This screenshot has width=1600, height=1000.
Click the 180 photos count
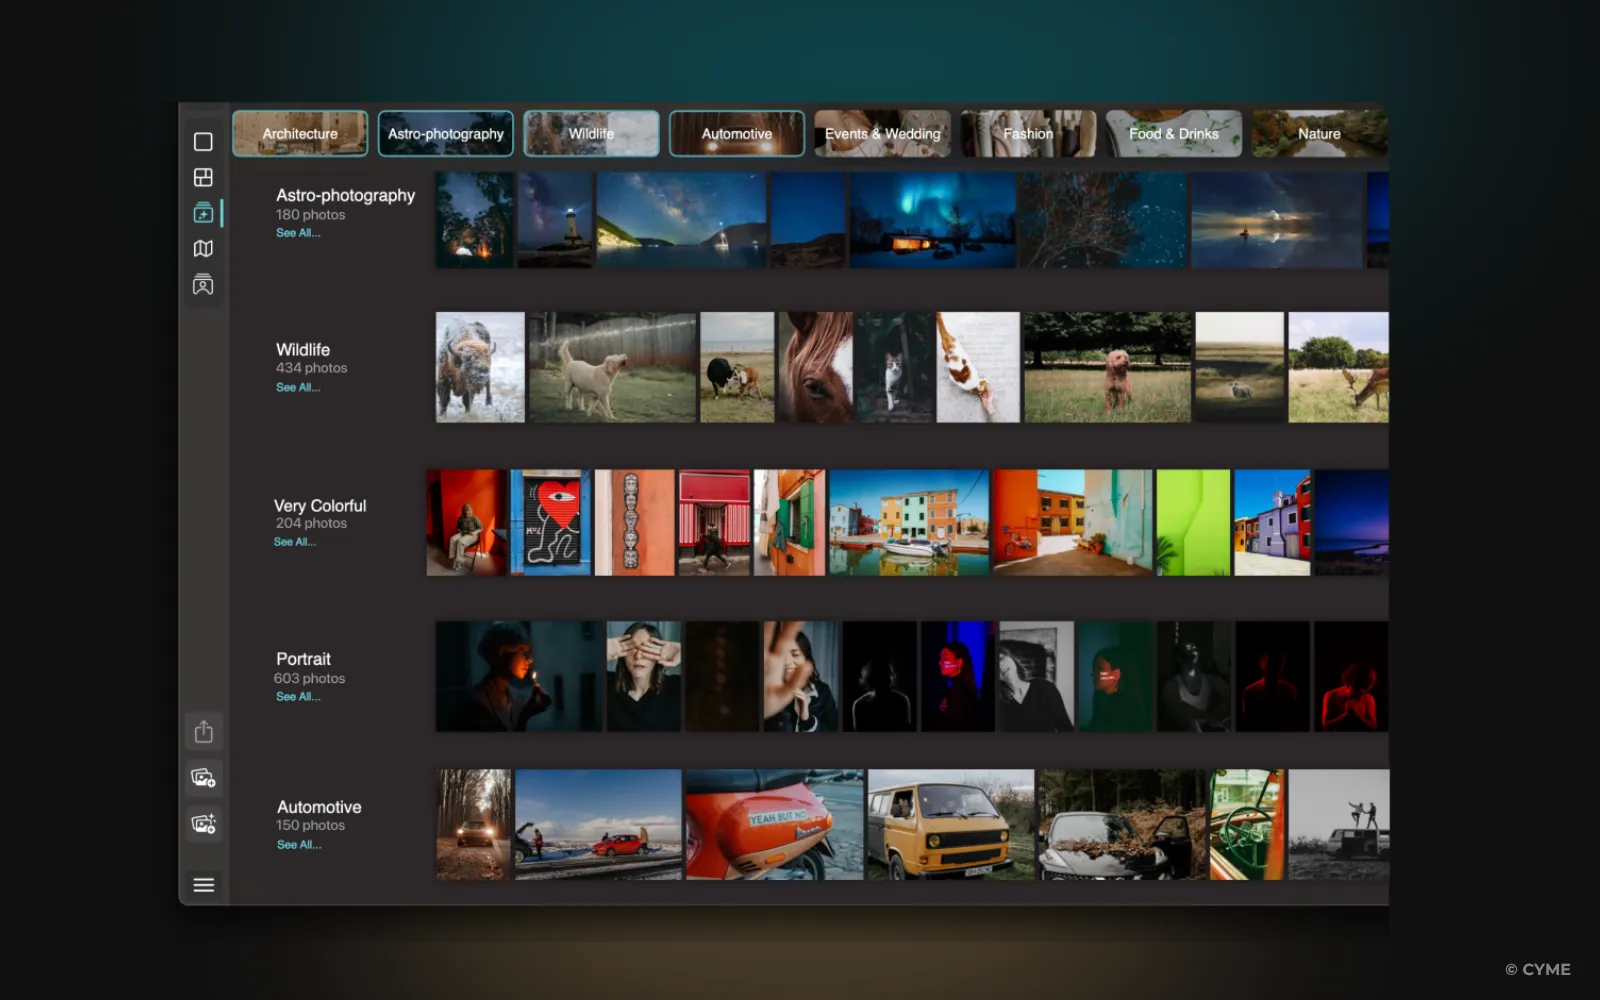tap(311, 215)
